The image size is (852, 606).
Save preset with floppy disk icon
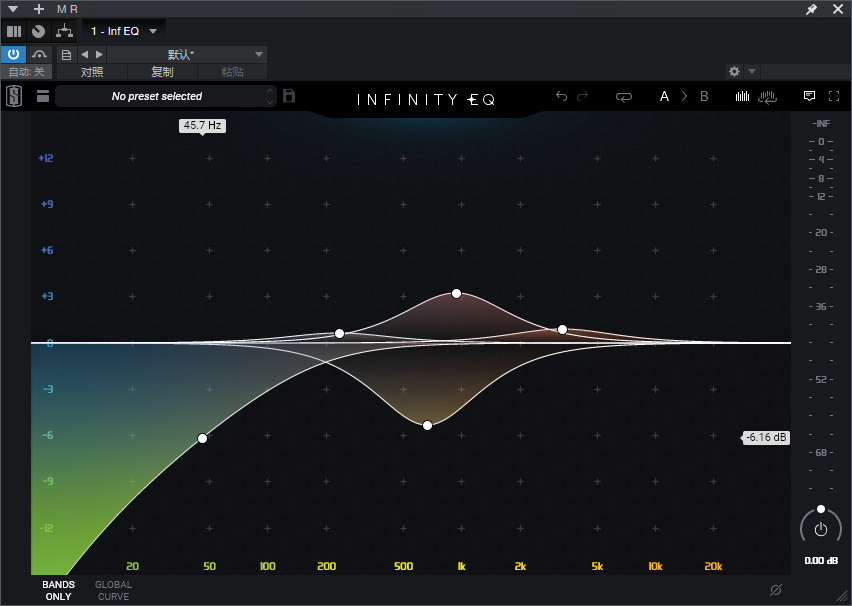pyautogui.click(x=289, y=96)
